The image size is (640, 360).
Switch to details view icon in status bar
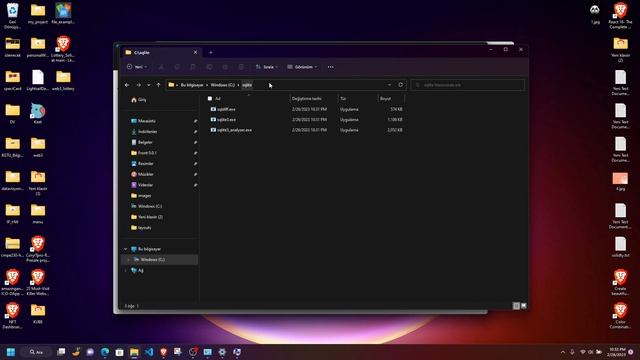pos(516,306)
